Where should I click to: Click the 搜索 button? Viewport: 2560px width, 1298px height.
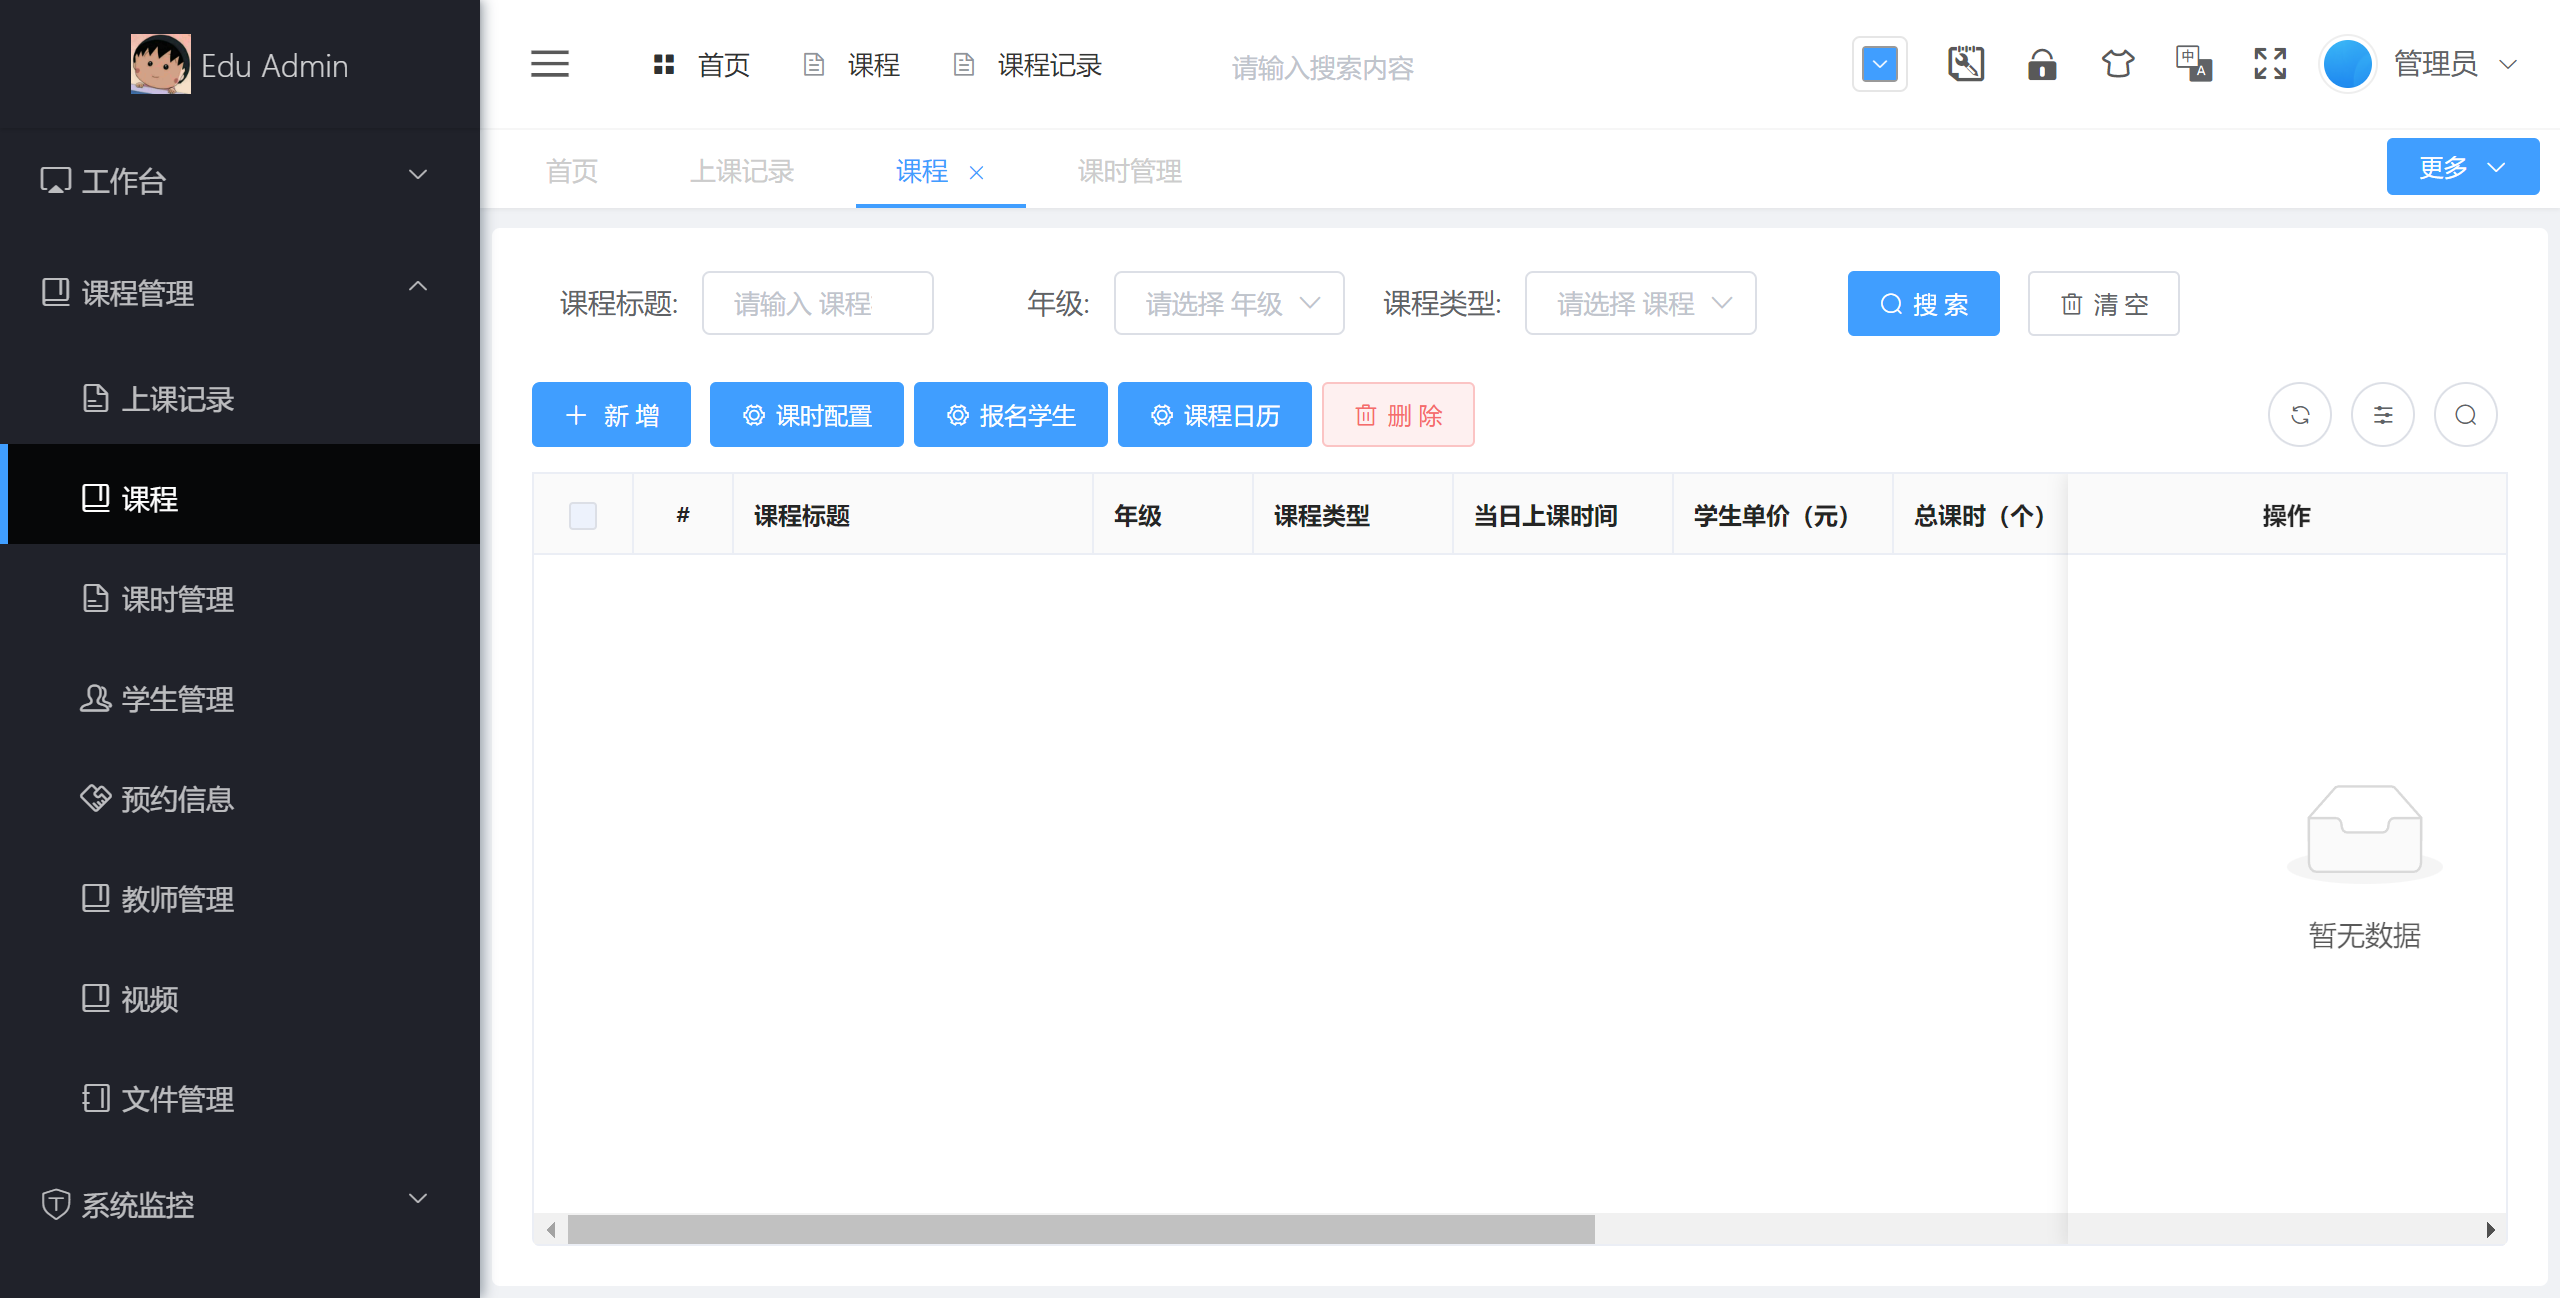1924,303
